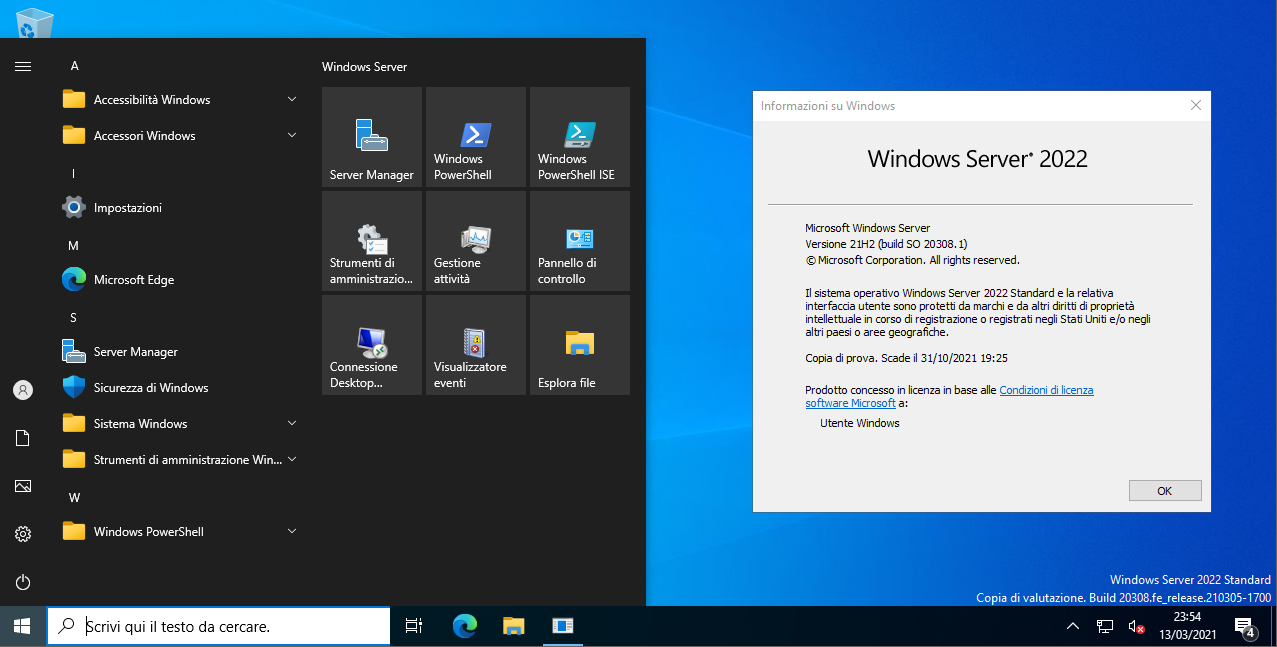Click the Copia di prova expiration text
This screenshot has height=647, width=1277.
point(905,357)
